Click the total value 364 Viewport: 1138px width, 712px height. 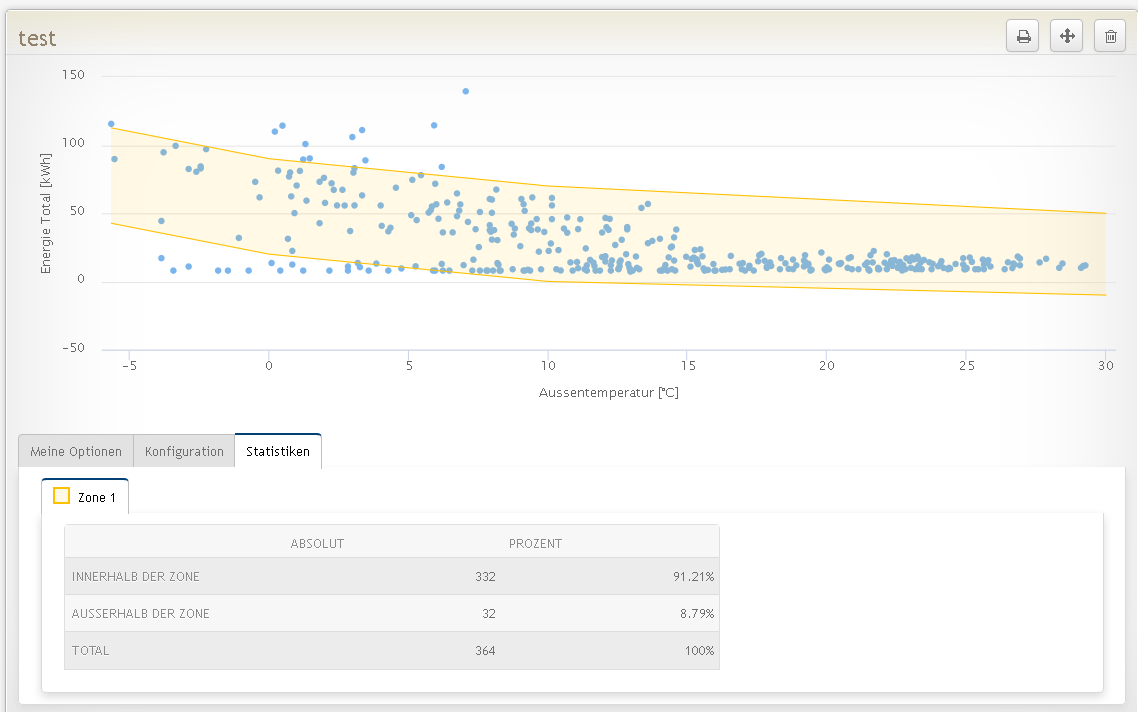(486, 651)
